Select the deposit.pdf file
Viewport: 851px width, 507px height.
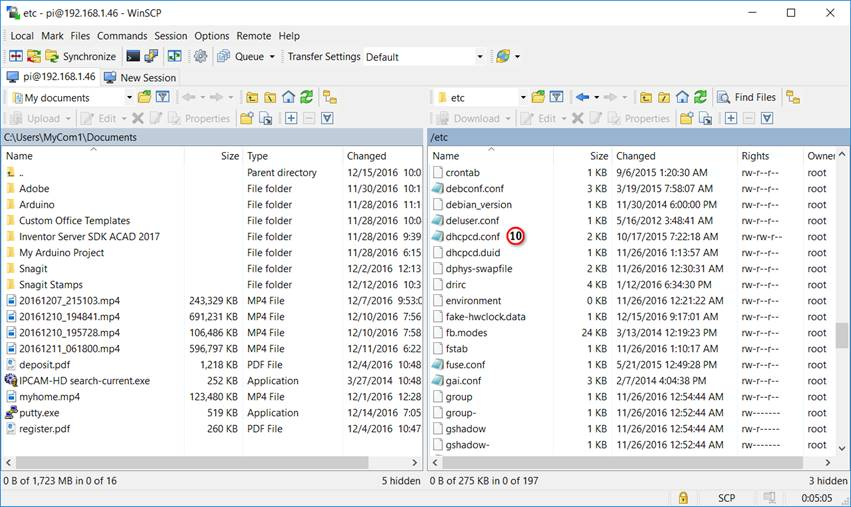45,365
